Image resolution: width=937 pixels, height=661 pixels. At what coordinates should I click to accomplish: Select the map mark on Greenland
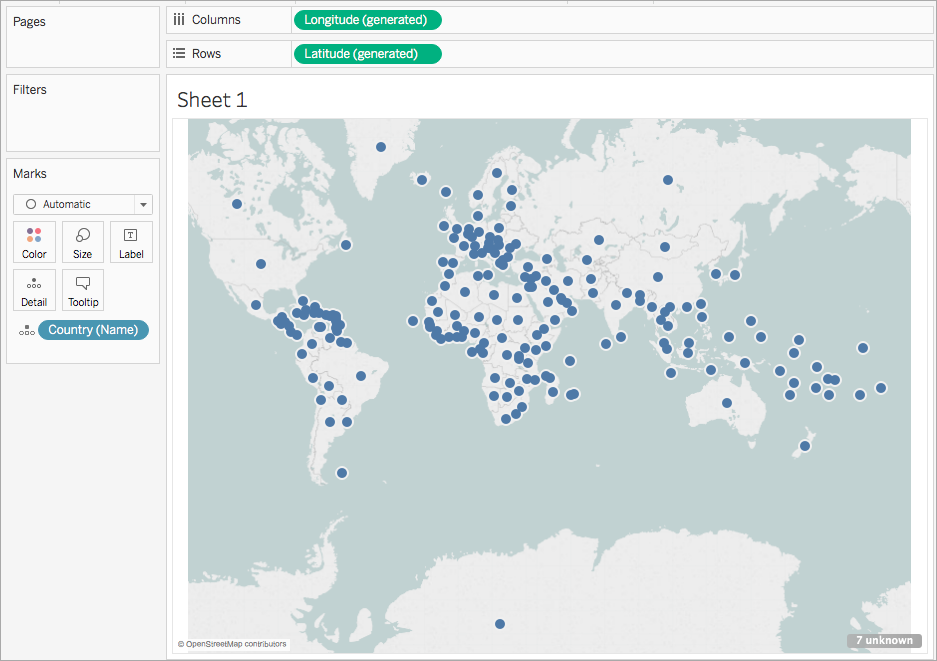(381, 147)
